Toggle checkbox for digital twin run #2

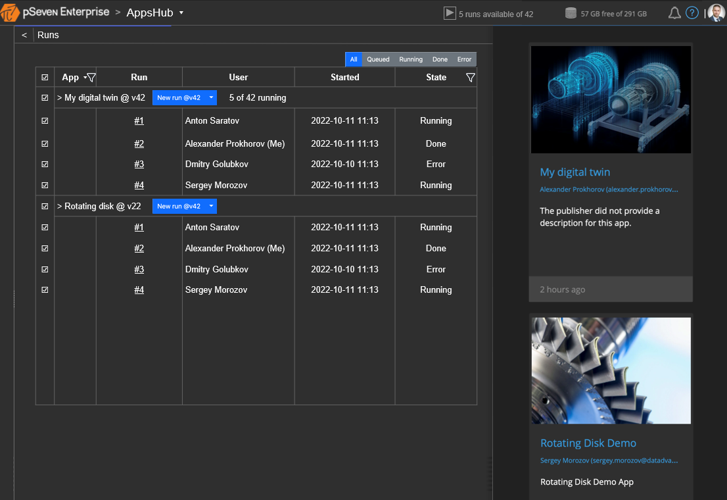(x=45, y=144)
